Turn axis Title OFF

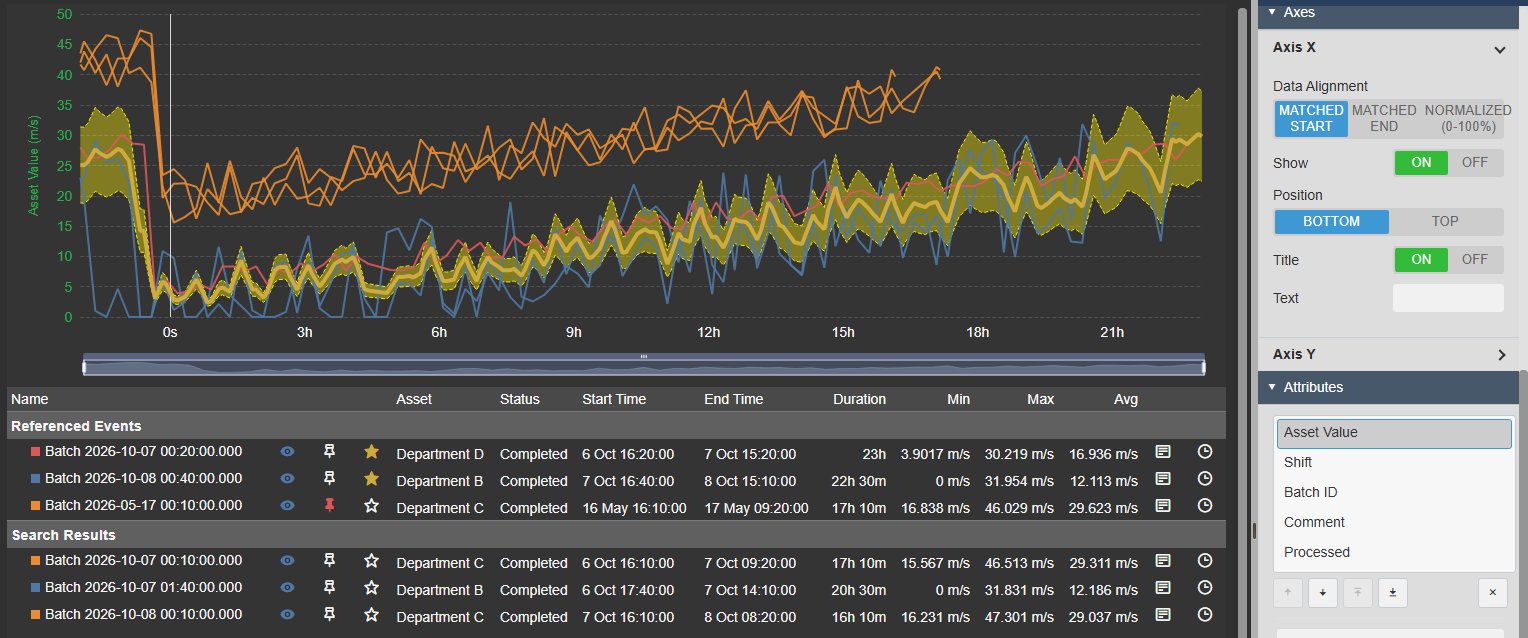(1475, 260)
